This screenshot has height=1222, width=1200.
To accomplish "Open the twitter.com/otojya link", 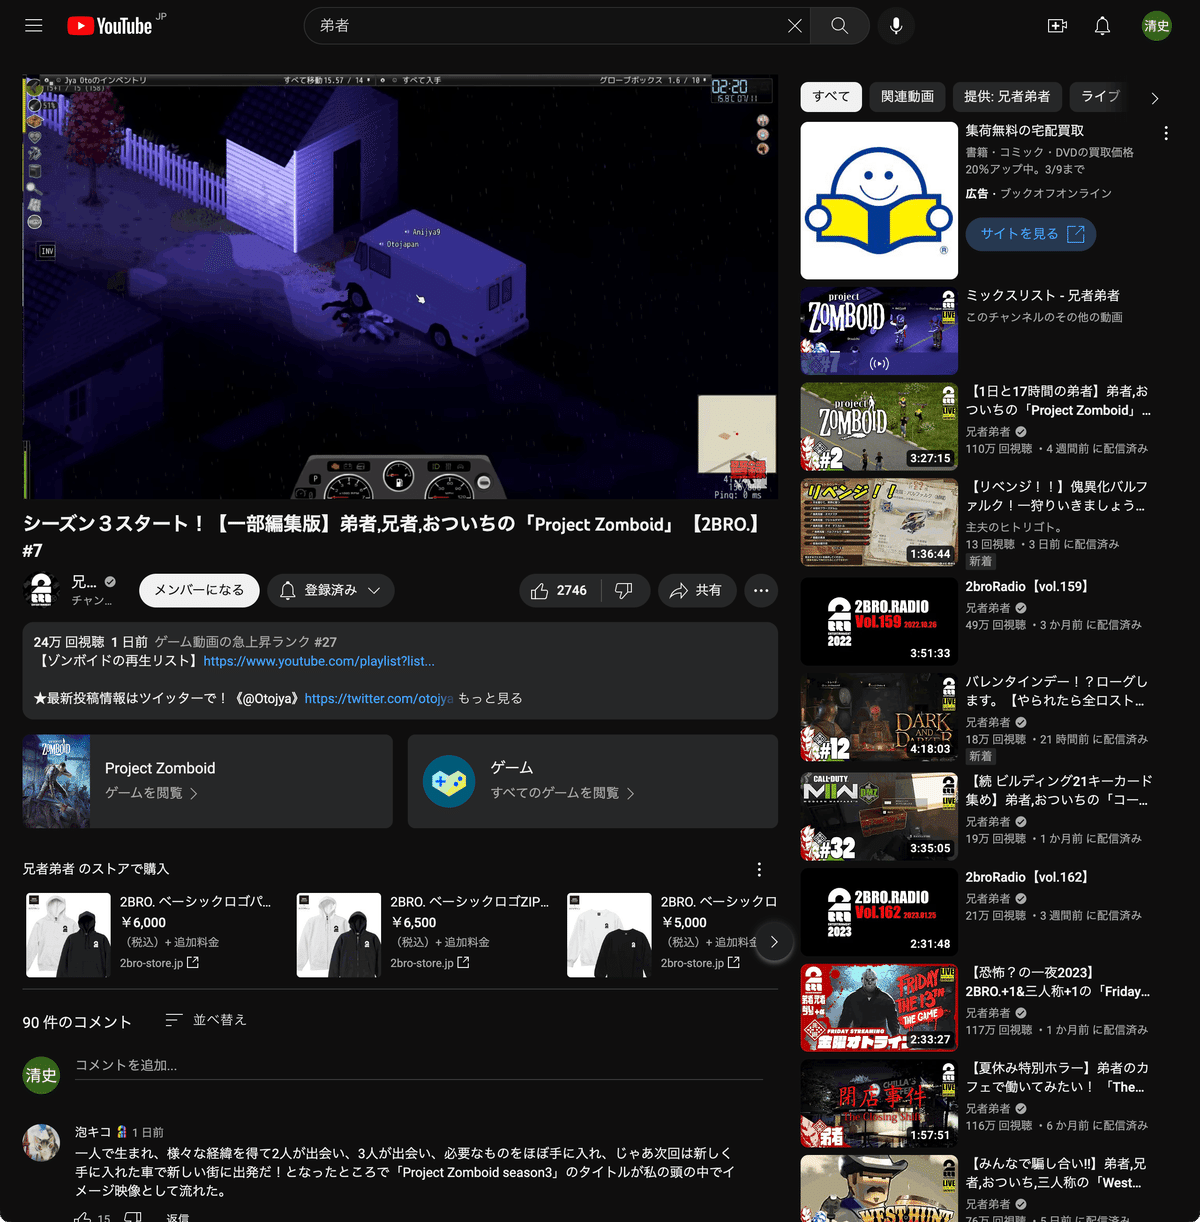I will point(379,698).
